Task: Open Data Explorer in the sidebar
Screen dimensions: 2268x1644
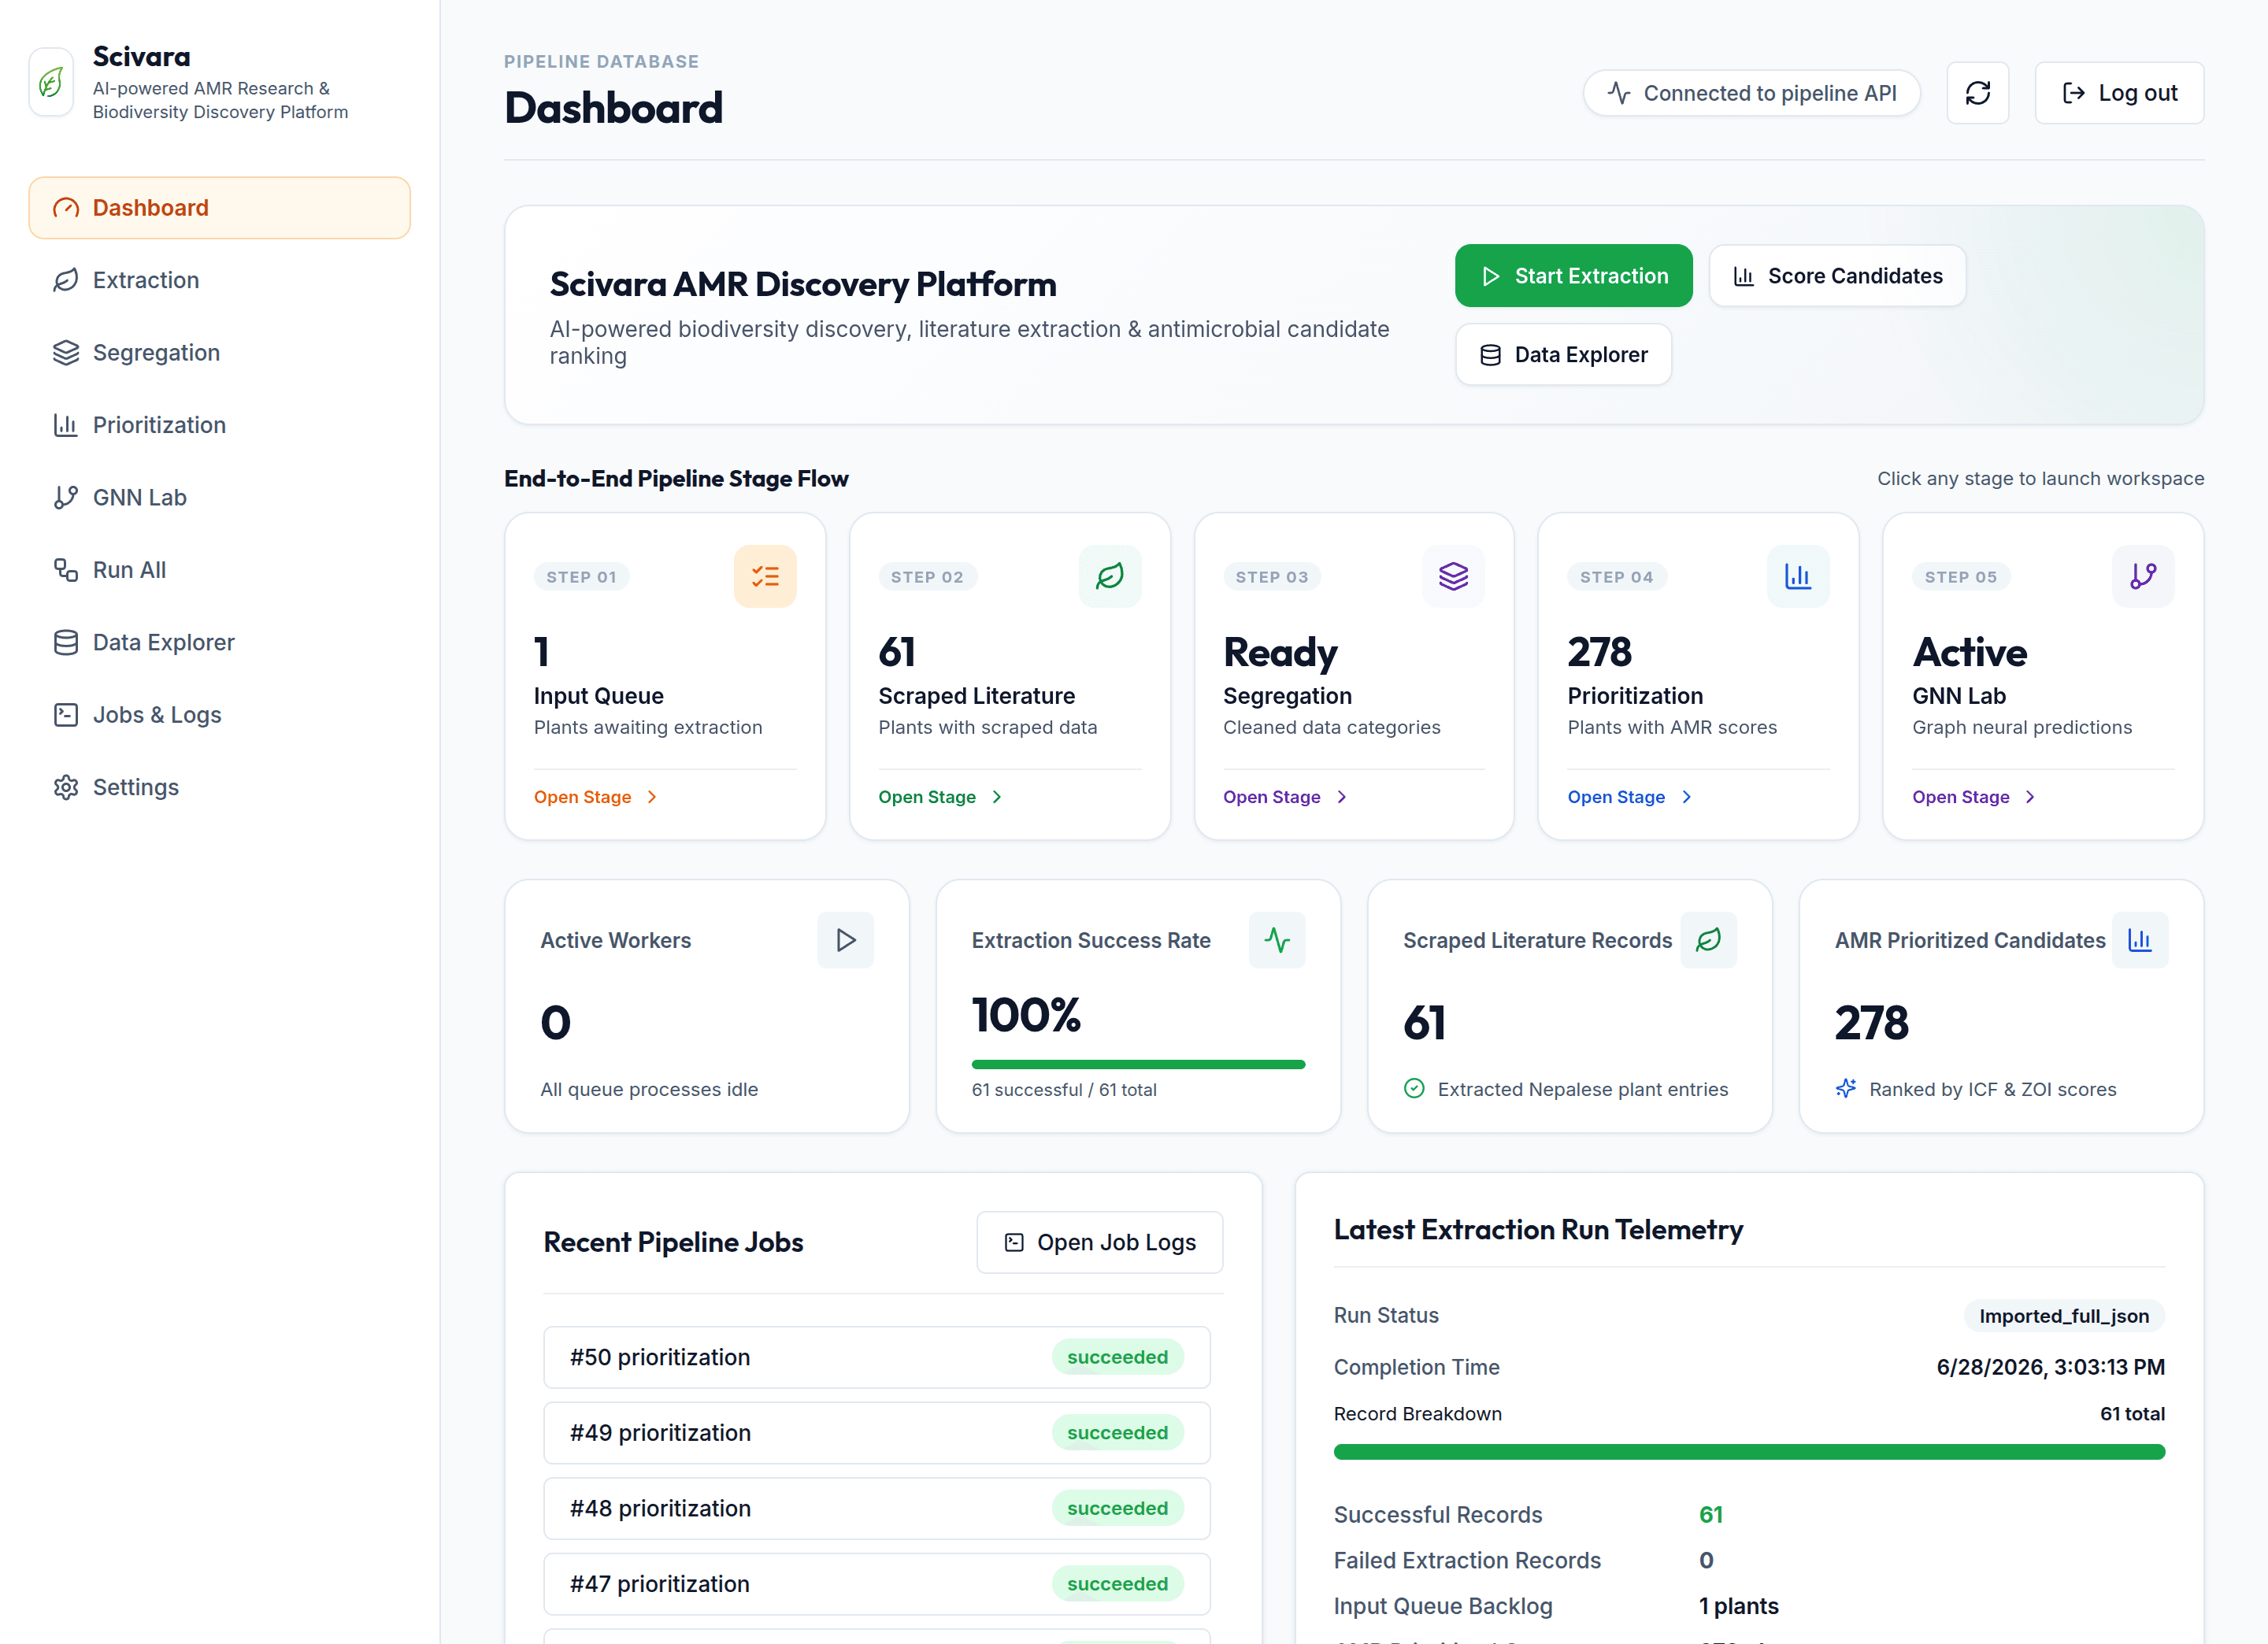Action: (x=219, y=642)
